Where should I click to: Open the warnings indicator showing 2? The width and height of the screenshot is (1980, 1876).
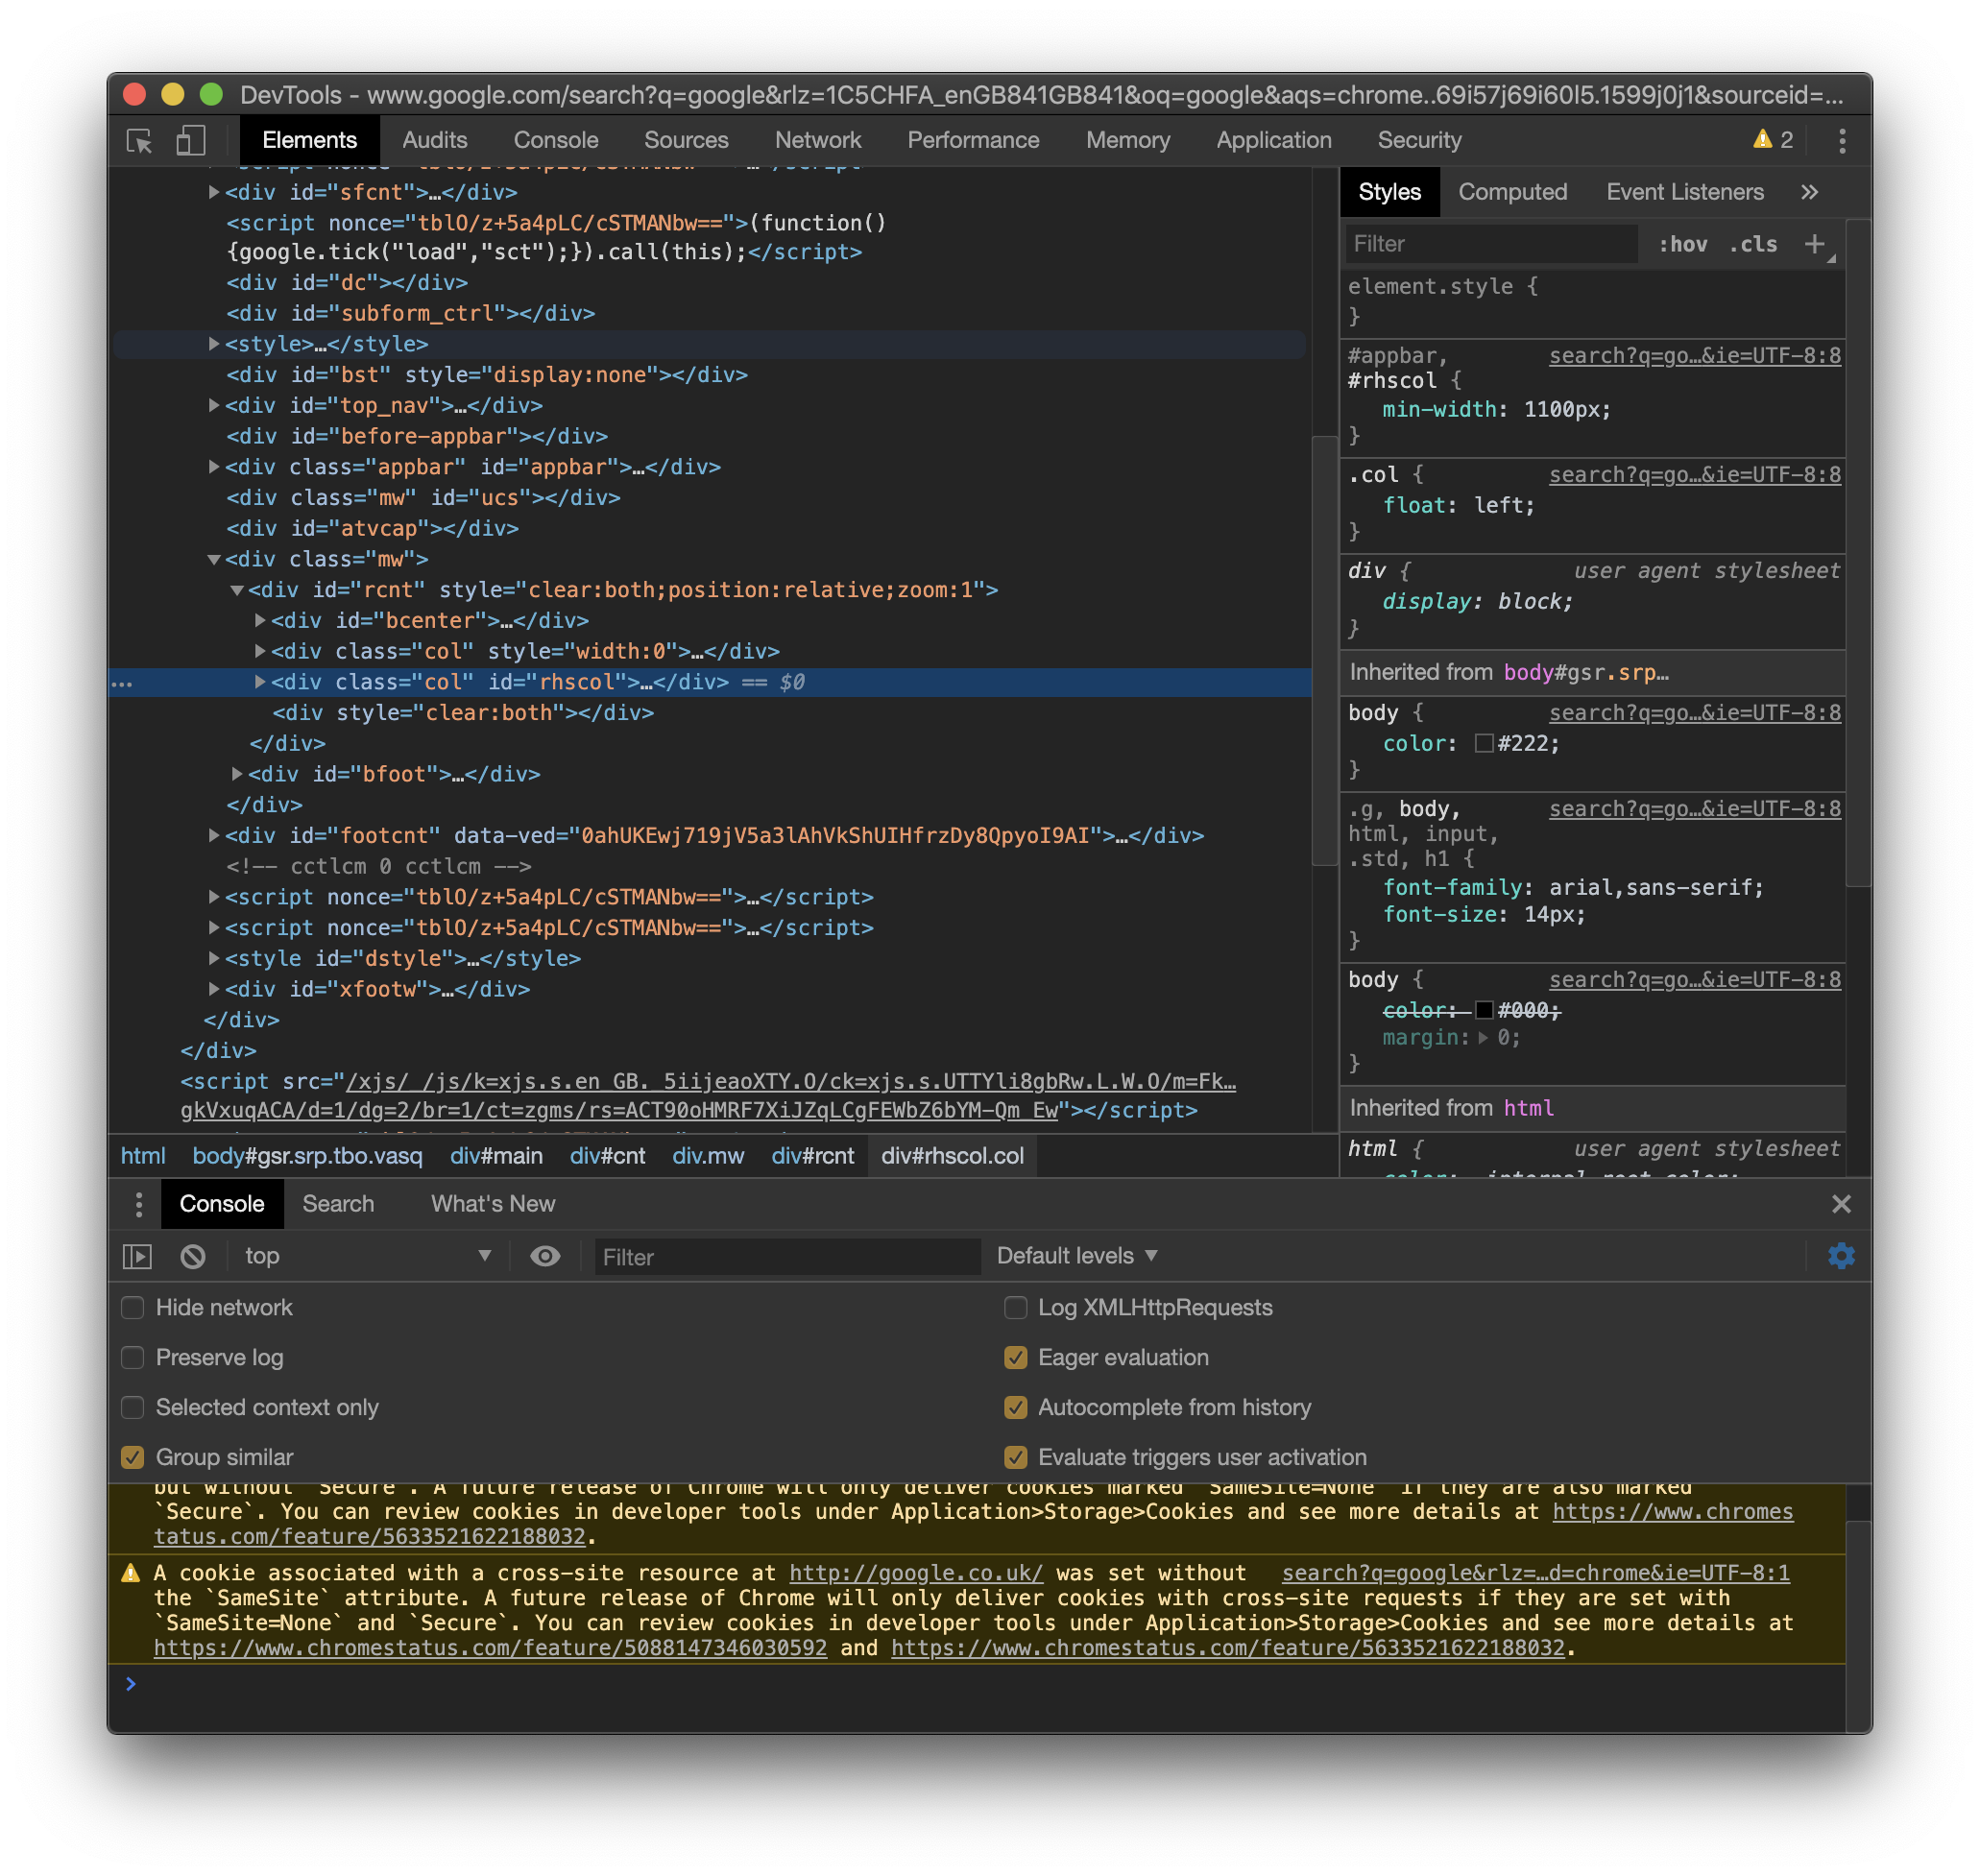tap(1770, 140)
